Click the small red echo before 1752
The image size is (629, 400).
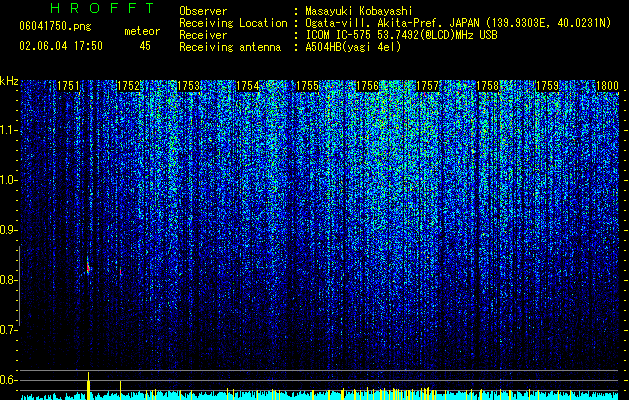(120, 272)
